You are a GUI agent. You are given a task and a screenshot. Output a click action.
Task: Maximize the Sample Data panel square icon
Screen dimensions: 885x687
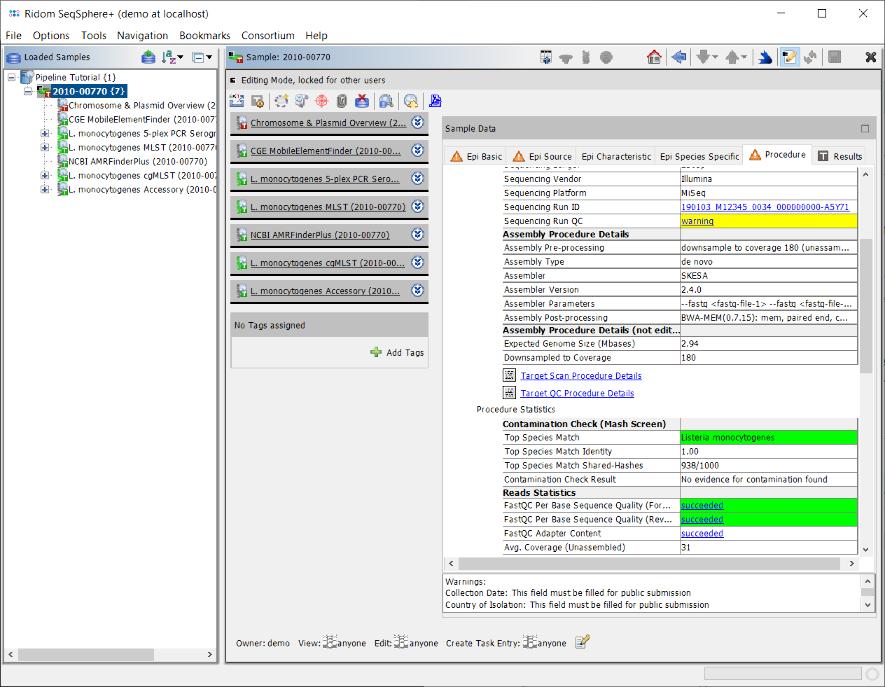point(865,129)
